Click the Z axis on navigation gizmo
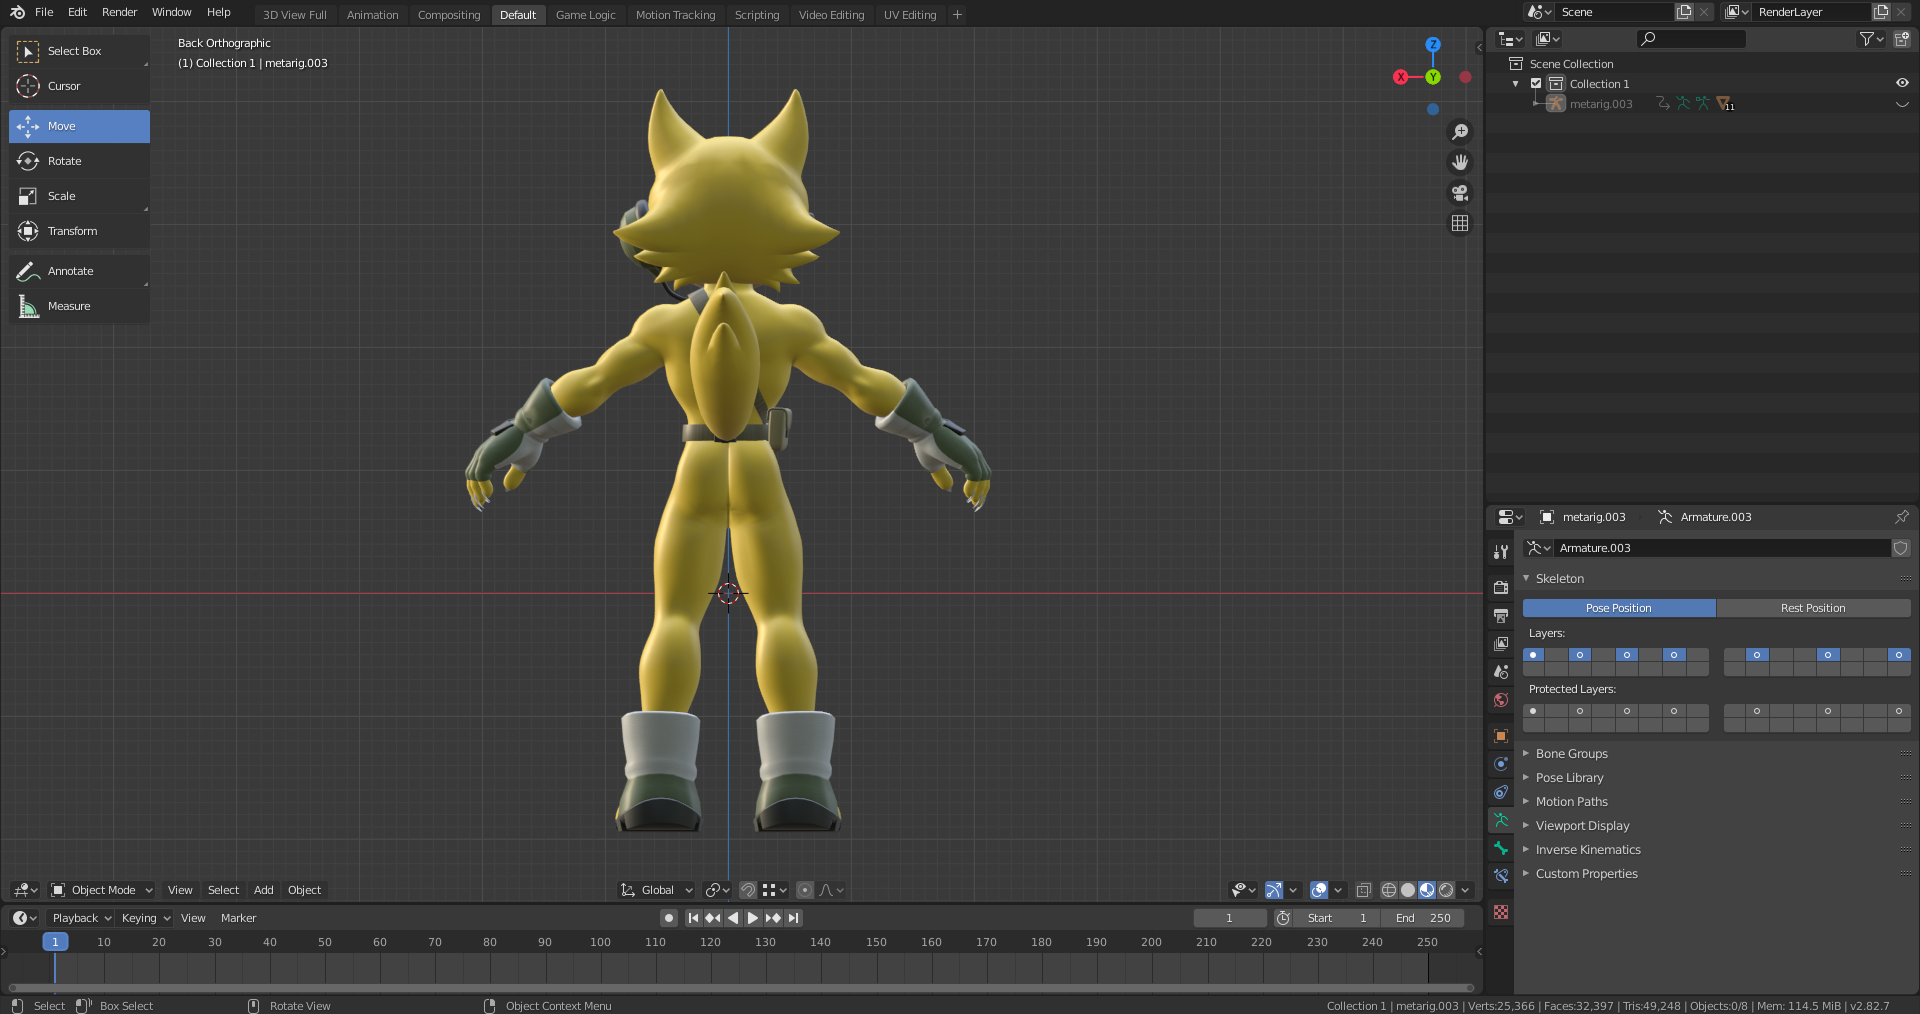 (x=1433, y=45)
